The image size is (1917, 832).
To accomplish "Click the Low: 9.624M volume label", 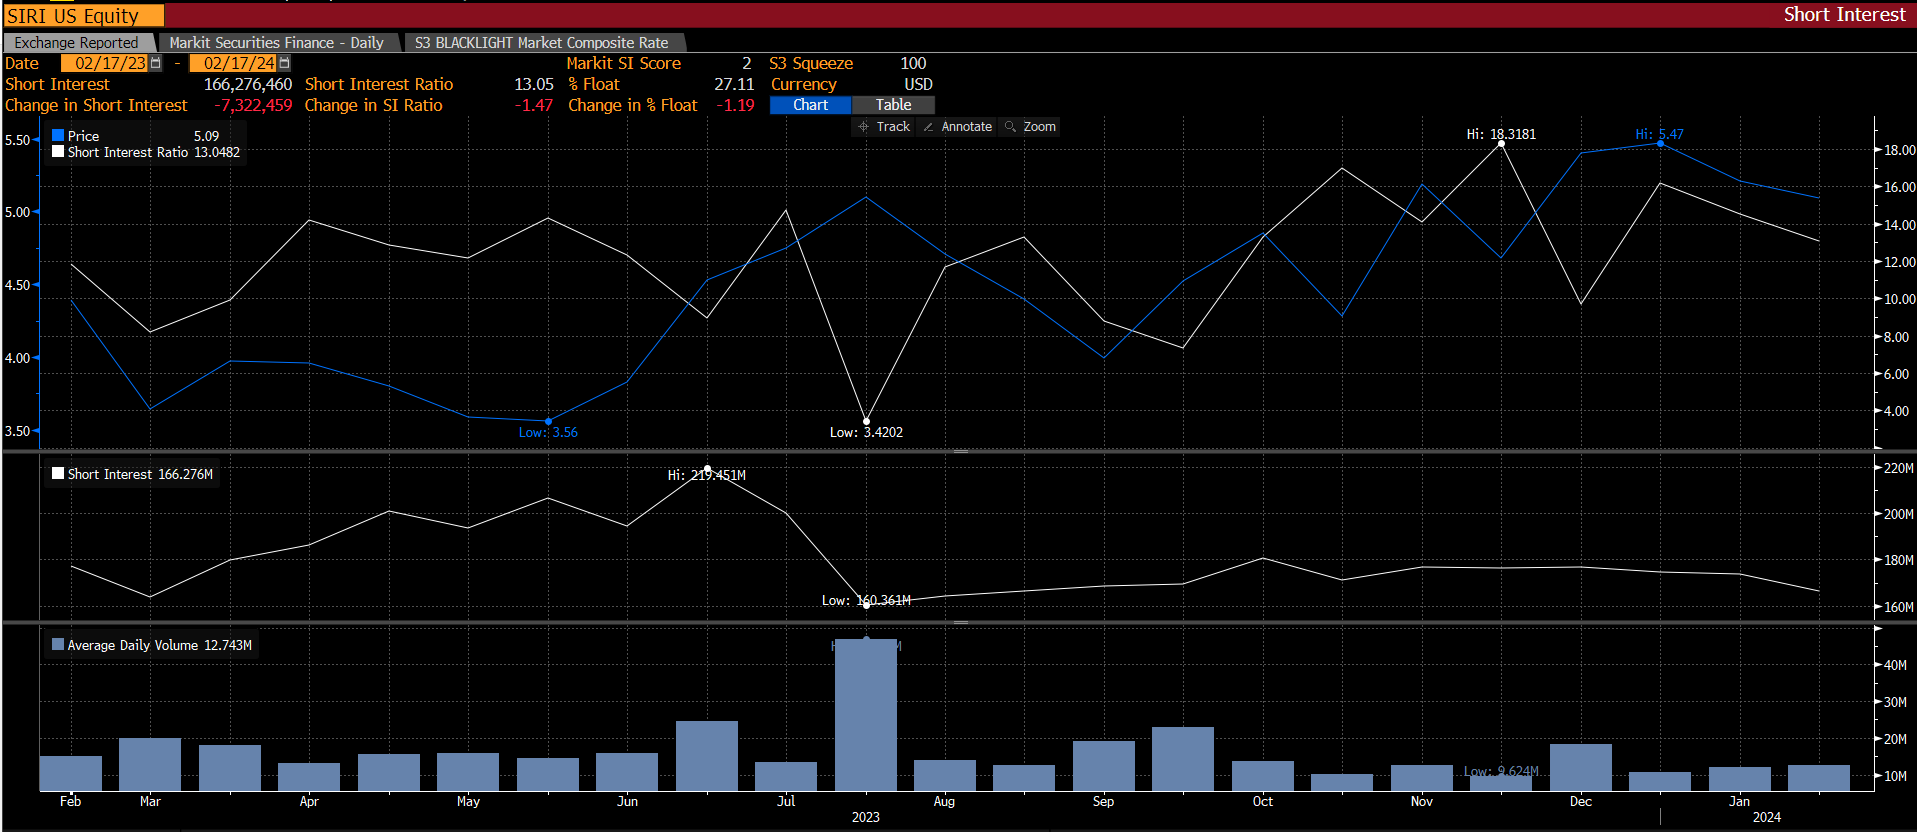I will coord(1501,771).
